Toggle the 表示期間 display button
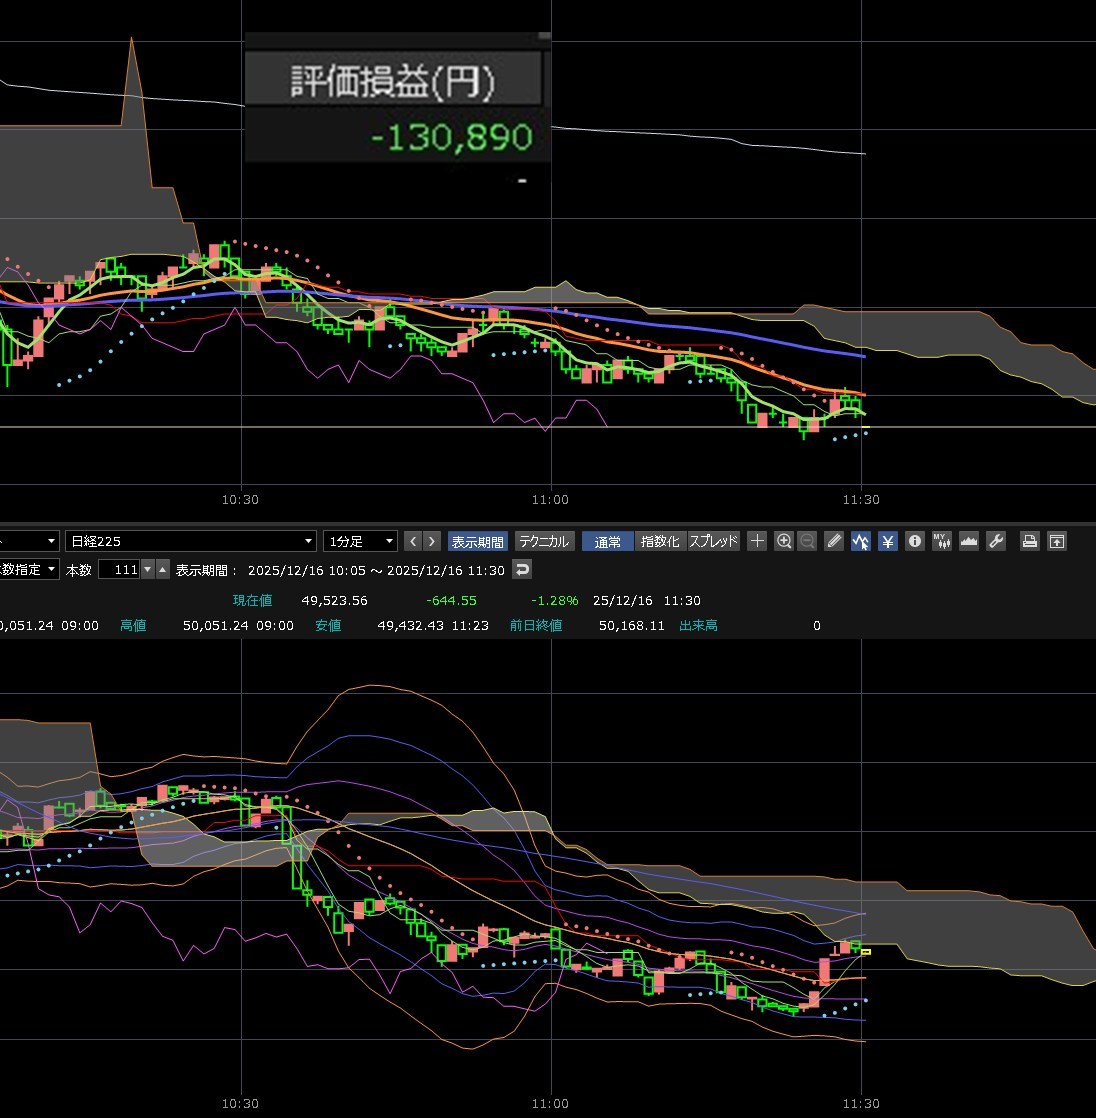The width and height of the screenshot is (1096, 1118). [x=478, y=541]
